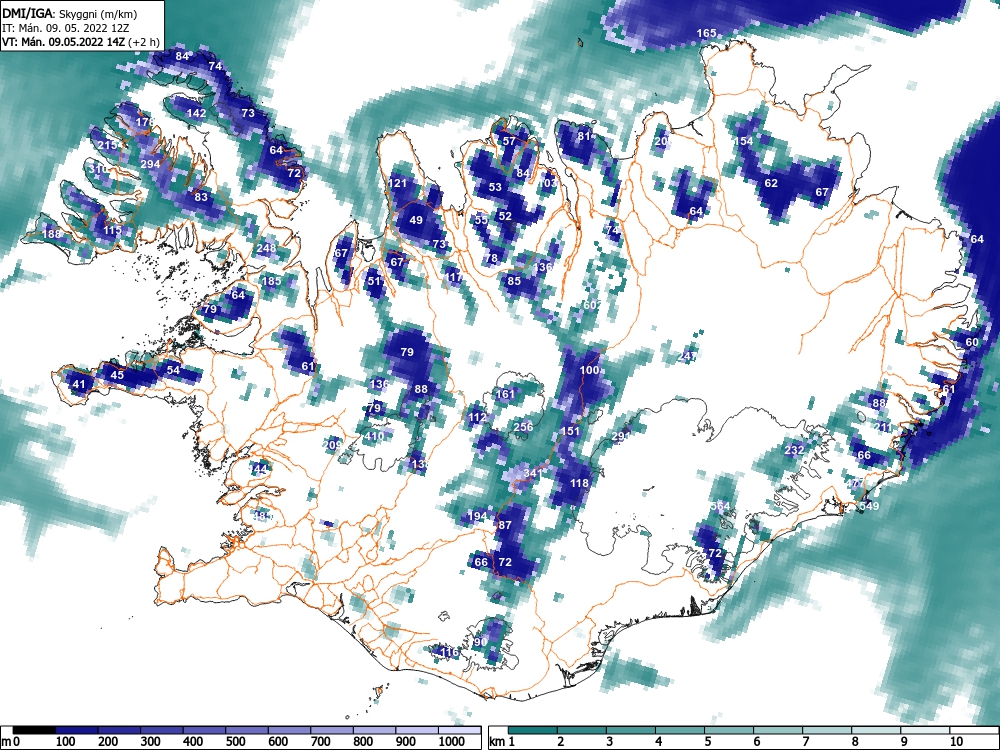This screenshot has height=750, width=1000.
Task: Click the visibility value 115 on the map
Action: (x=112, y=230)
